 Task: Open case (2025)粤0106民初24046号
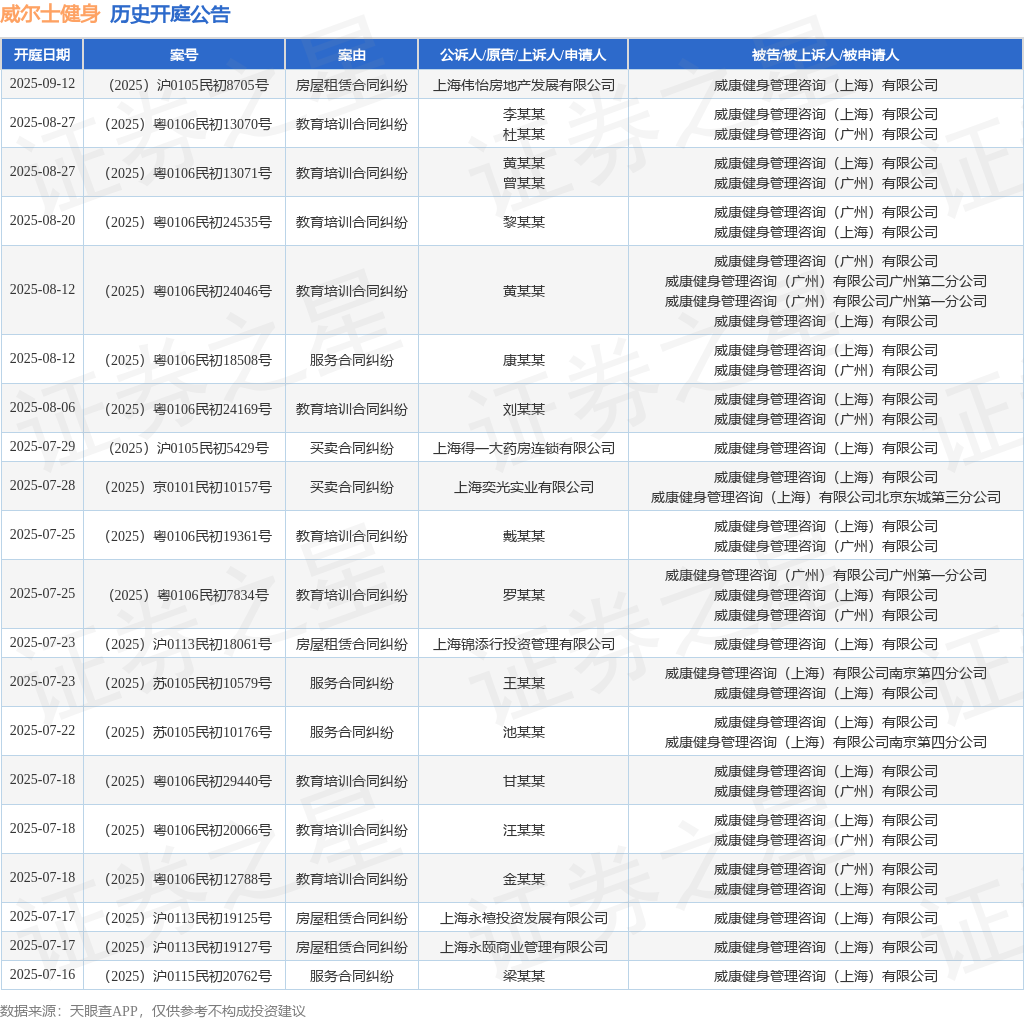[x=184, y=291]
